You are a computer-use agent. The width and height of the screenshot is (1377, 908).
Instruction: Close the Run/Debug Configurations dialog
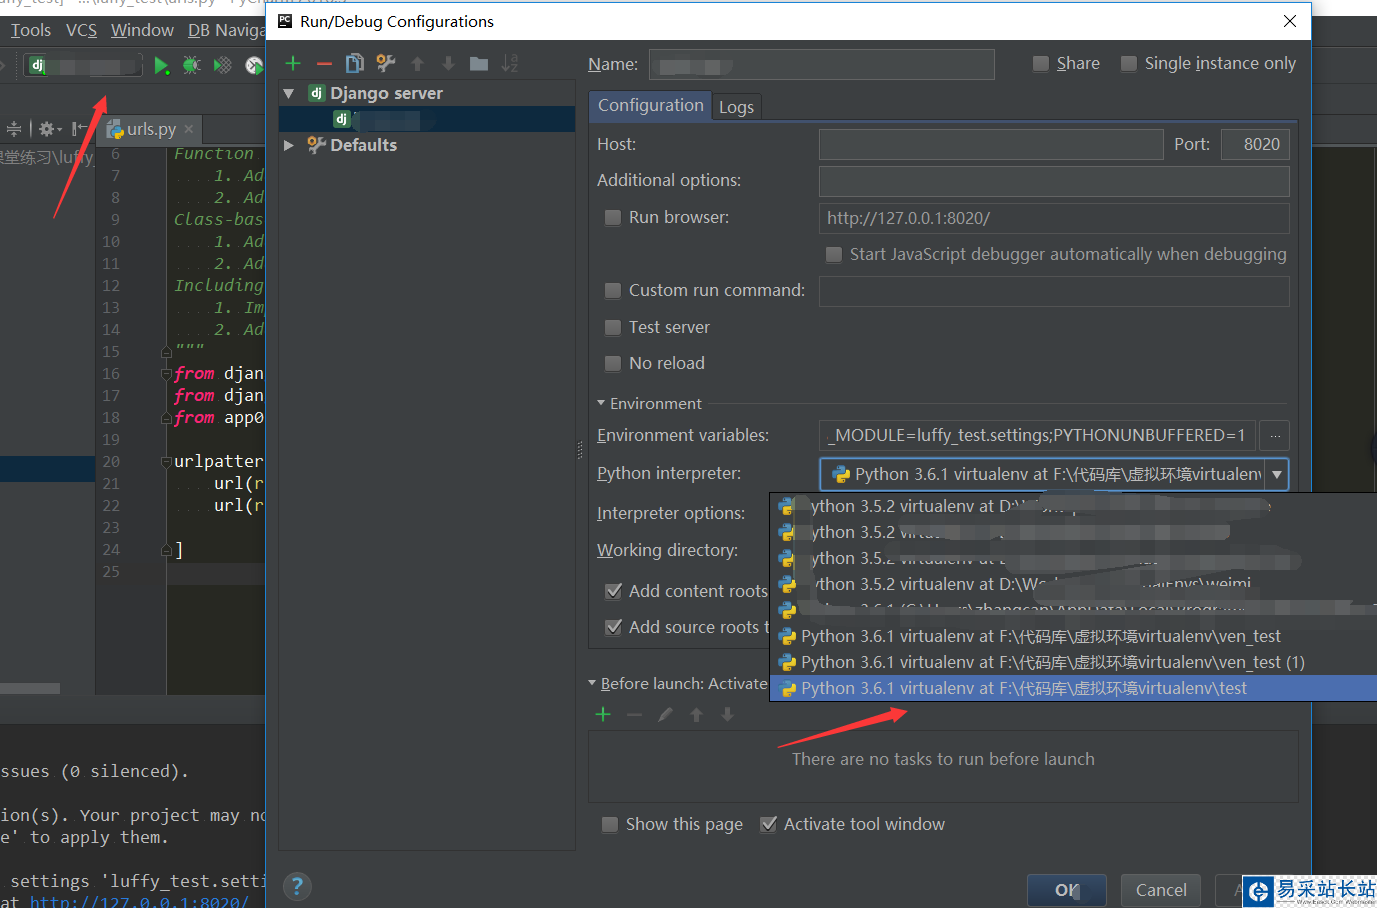click(x=1290, y=21)
